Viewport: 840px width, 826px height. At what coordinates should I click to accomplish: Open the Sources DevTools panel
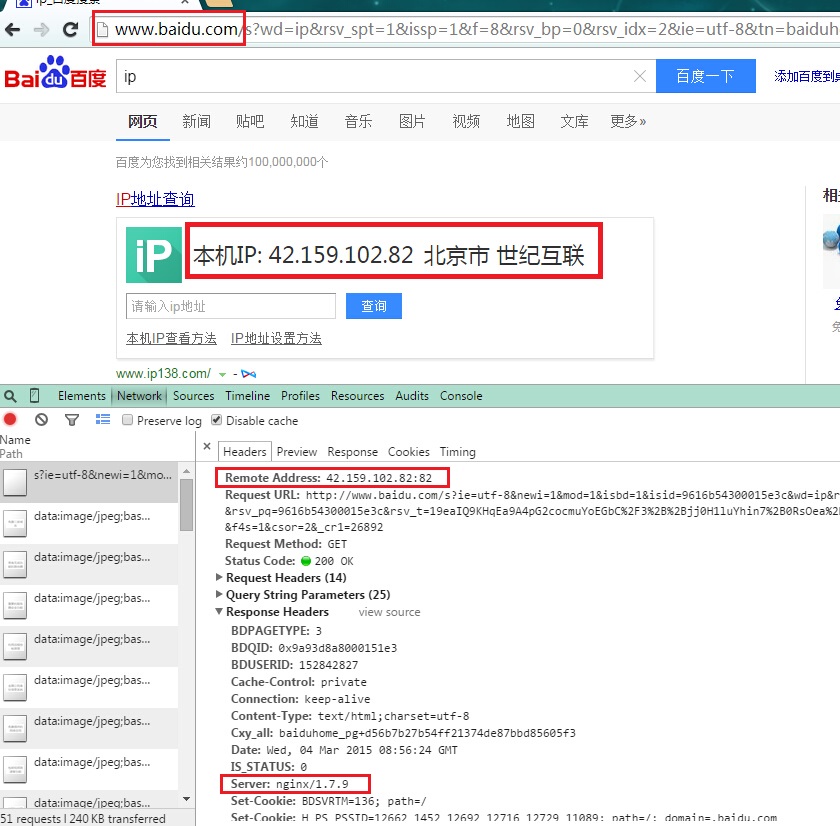pyautogui.click(x=193, y=396)
